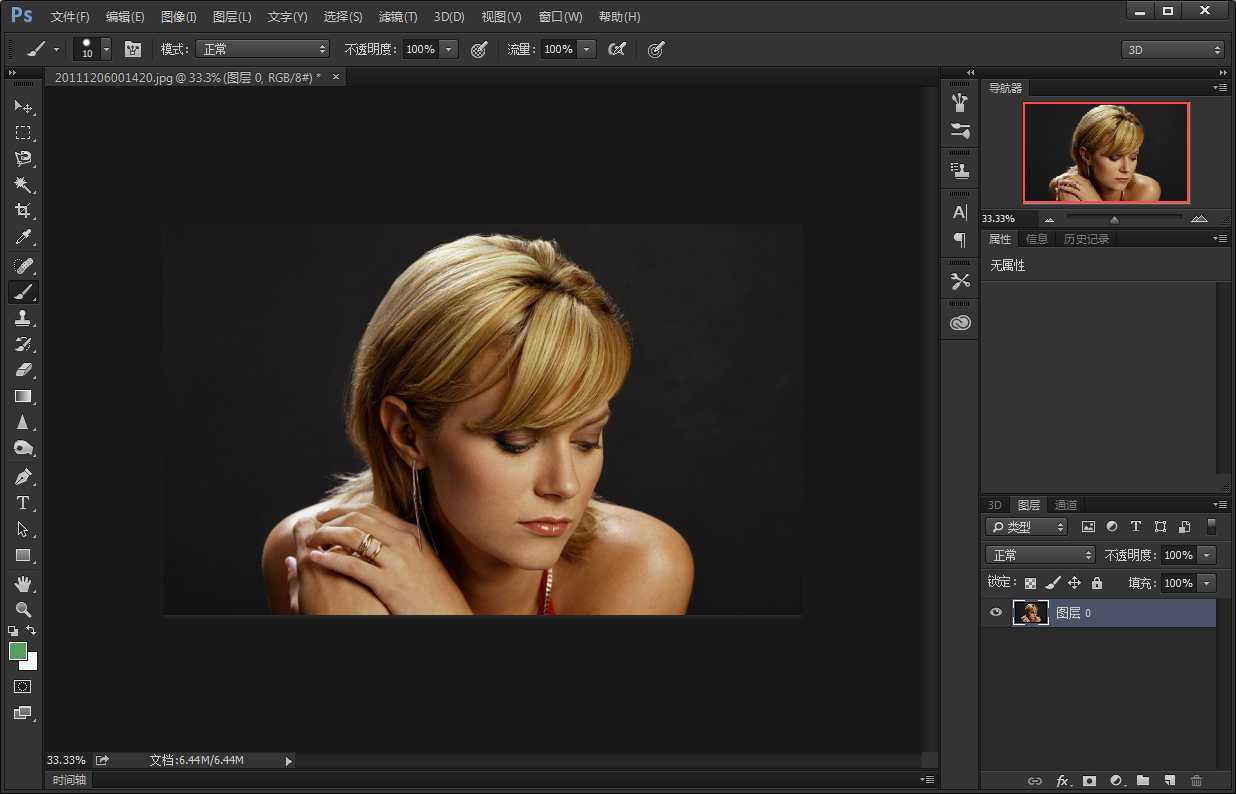
Task: Expand the layer 不透明度 opacity dropdown arrow
Action: click(1207, 555)
